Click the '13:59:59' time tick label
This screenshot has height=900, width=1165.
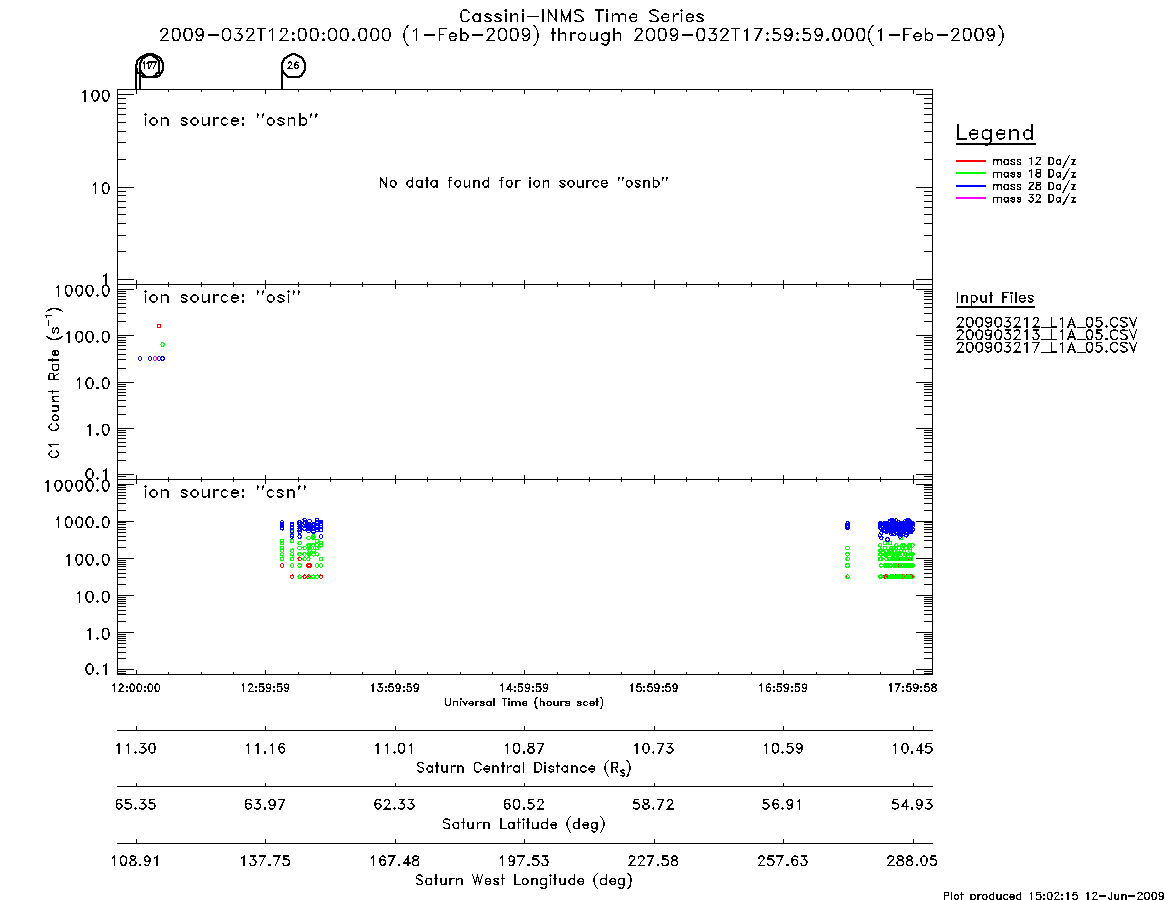click(x=395, y=688)
